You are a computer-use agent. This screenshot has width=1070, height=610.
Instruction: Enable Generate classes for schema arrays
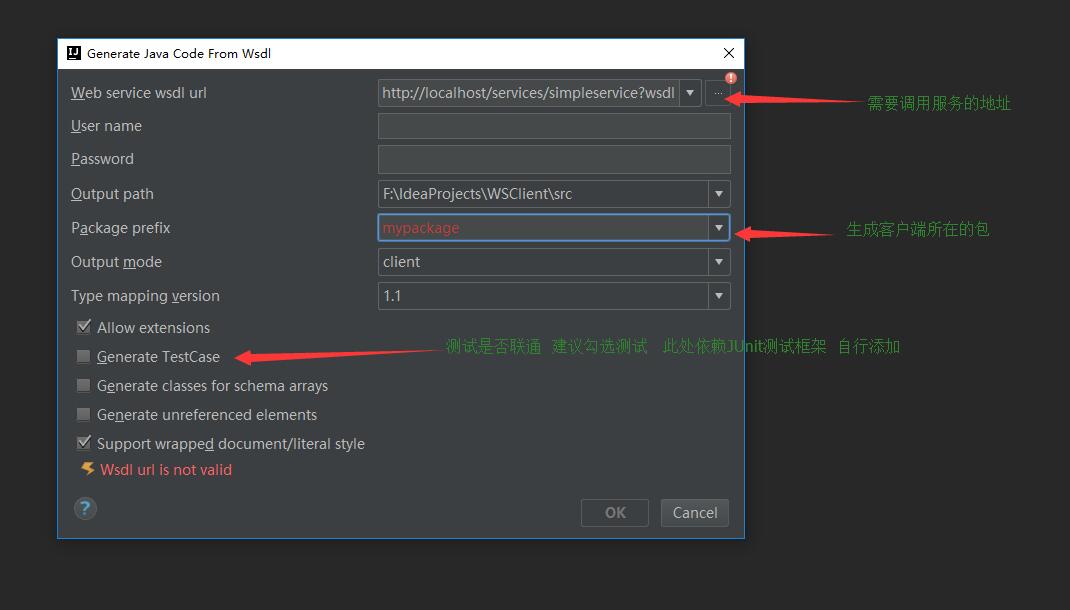point(83,386)
